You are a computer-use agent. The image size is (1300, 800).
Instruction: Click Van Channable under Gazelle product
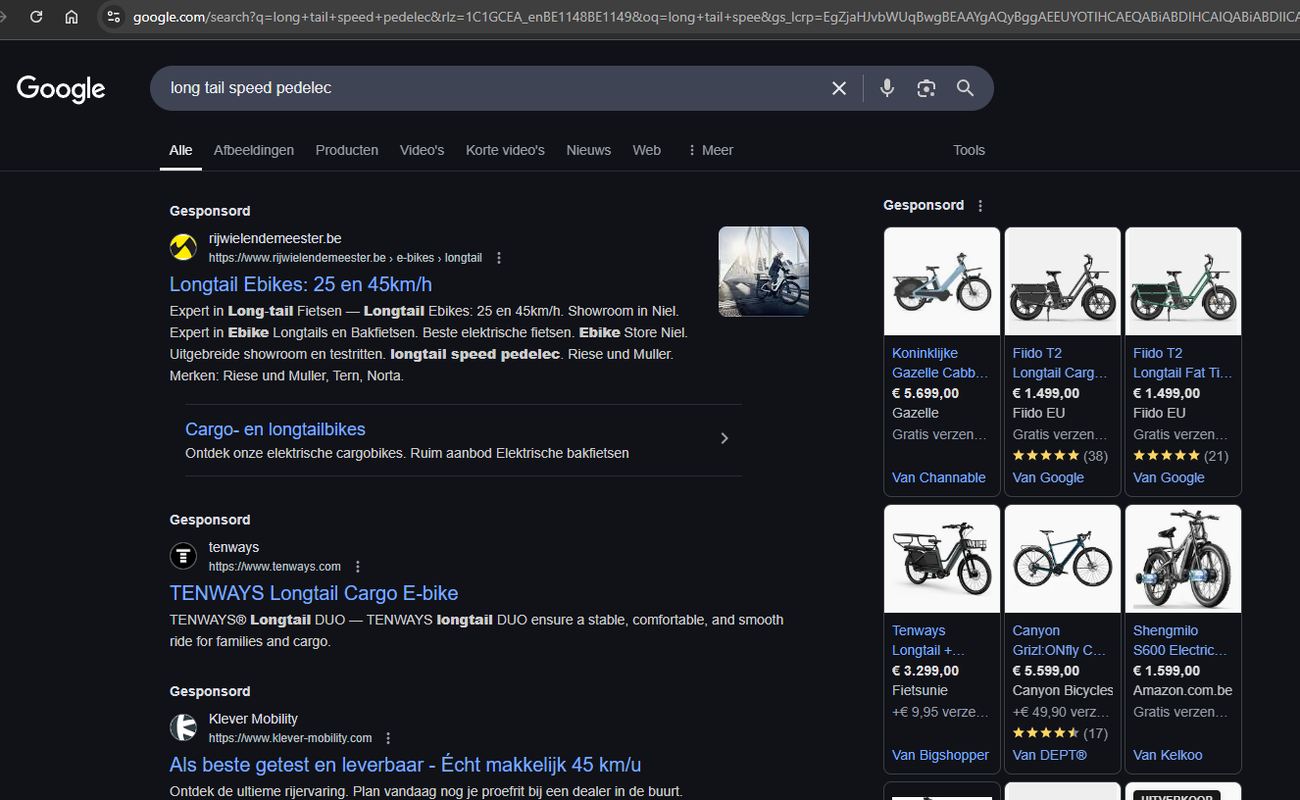tap(939, 478)
